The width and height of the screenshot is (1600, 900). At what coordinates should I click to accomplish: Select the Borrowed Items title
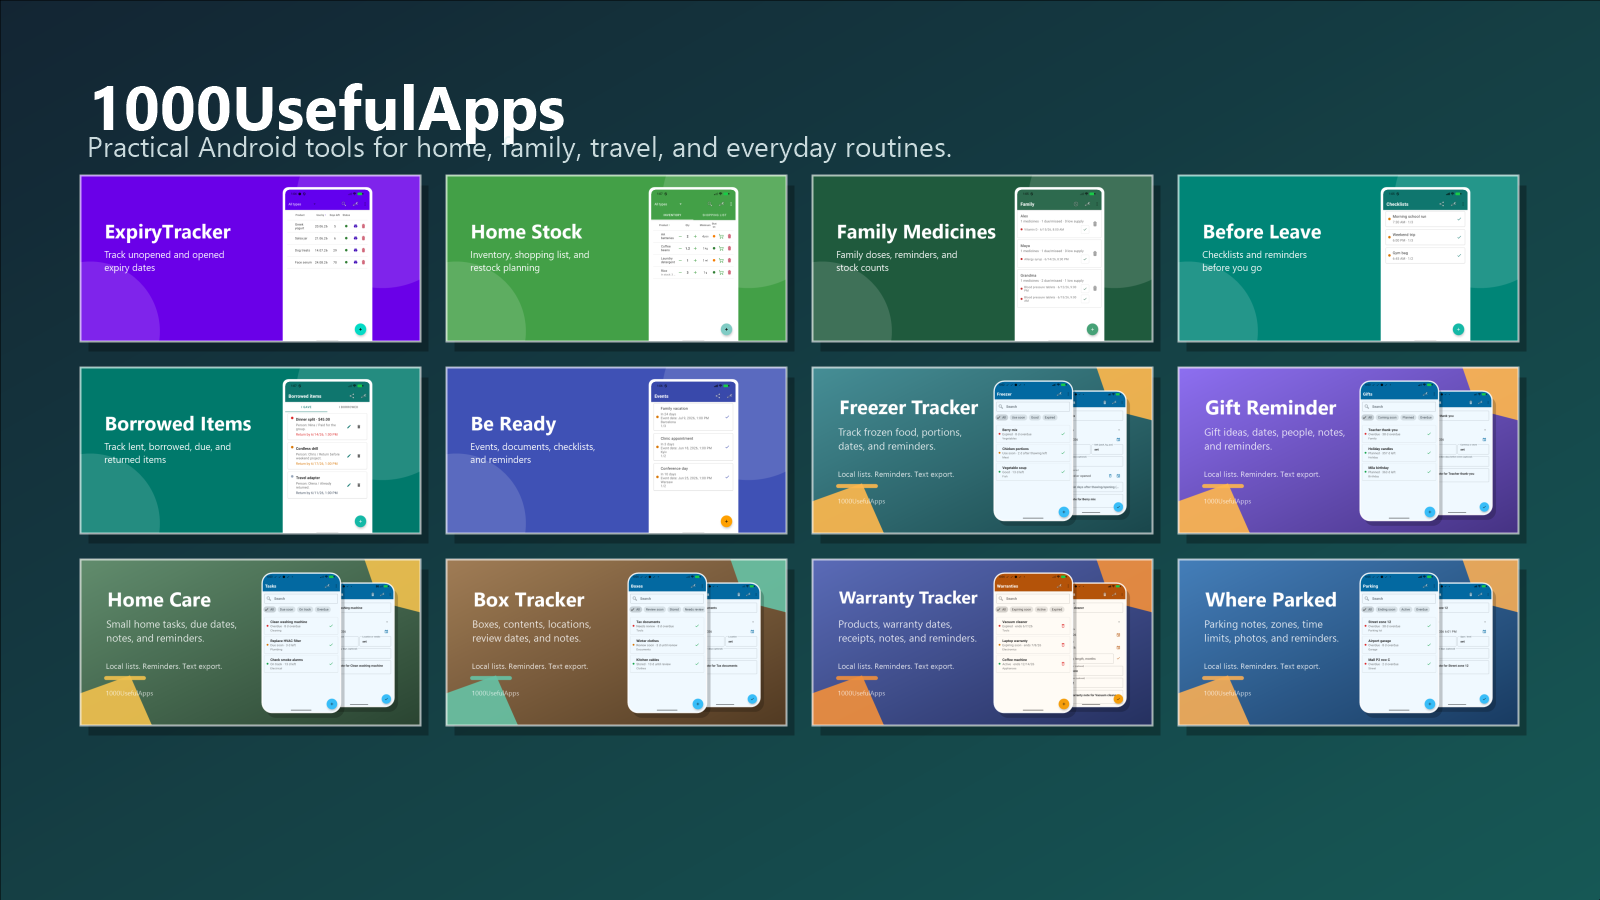pos(178,424)
